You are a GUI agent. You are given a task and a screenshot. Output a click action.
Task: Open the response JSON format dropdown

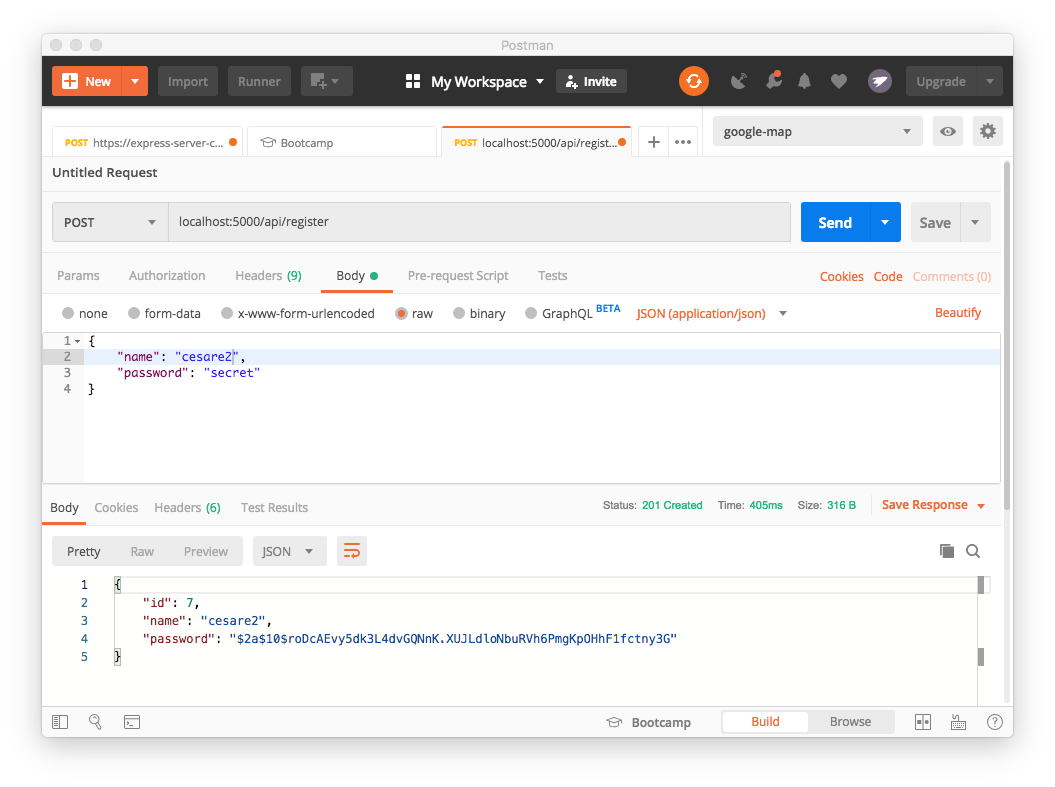pos(289,551)
